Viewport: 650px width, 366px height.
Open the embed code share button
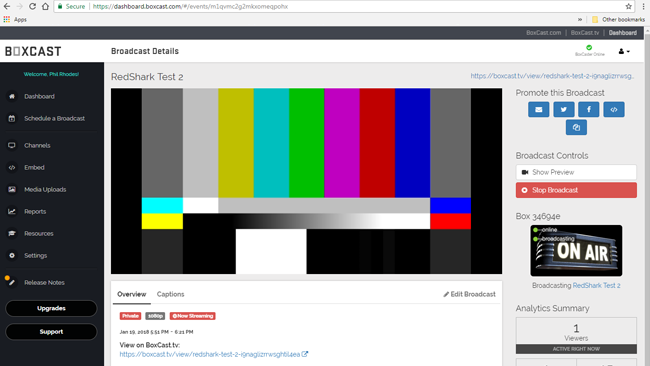tap(614, 109)
